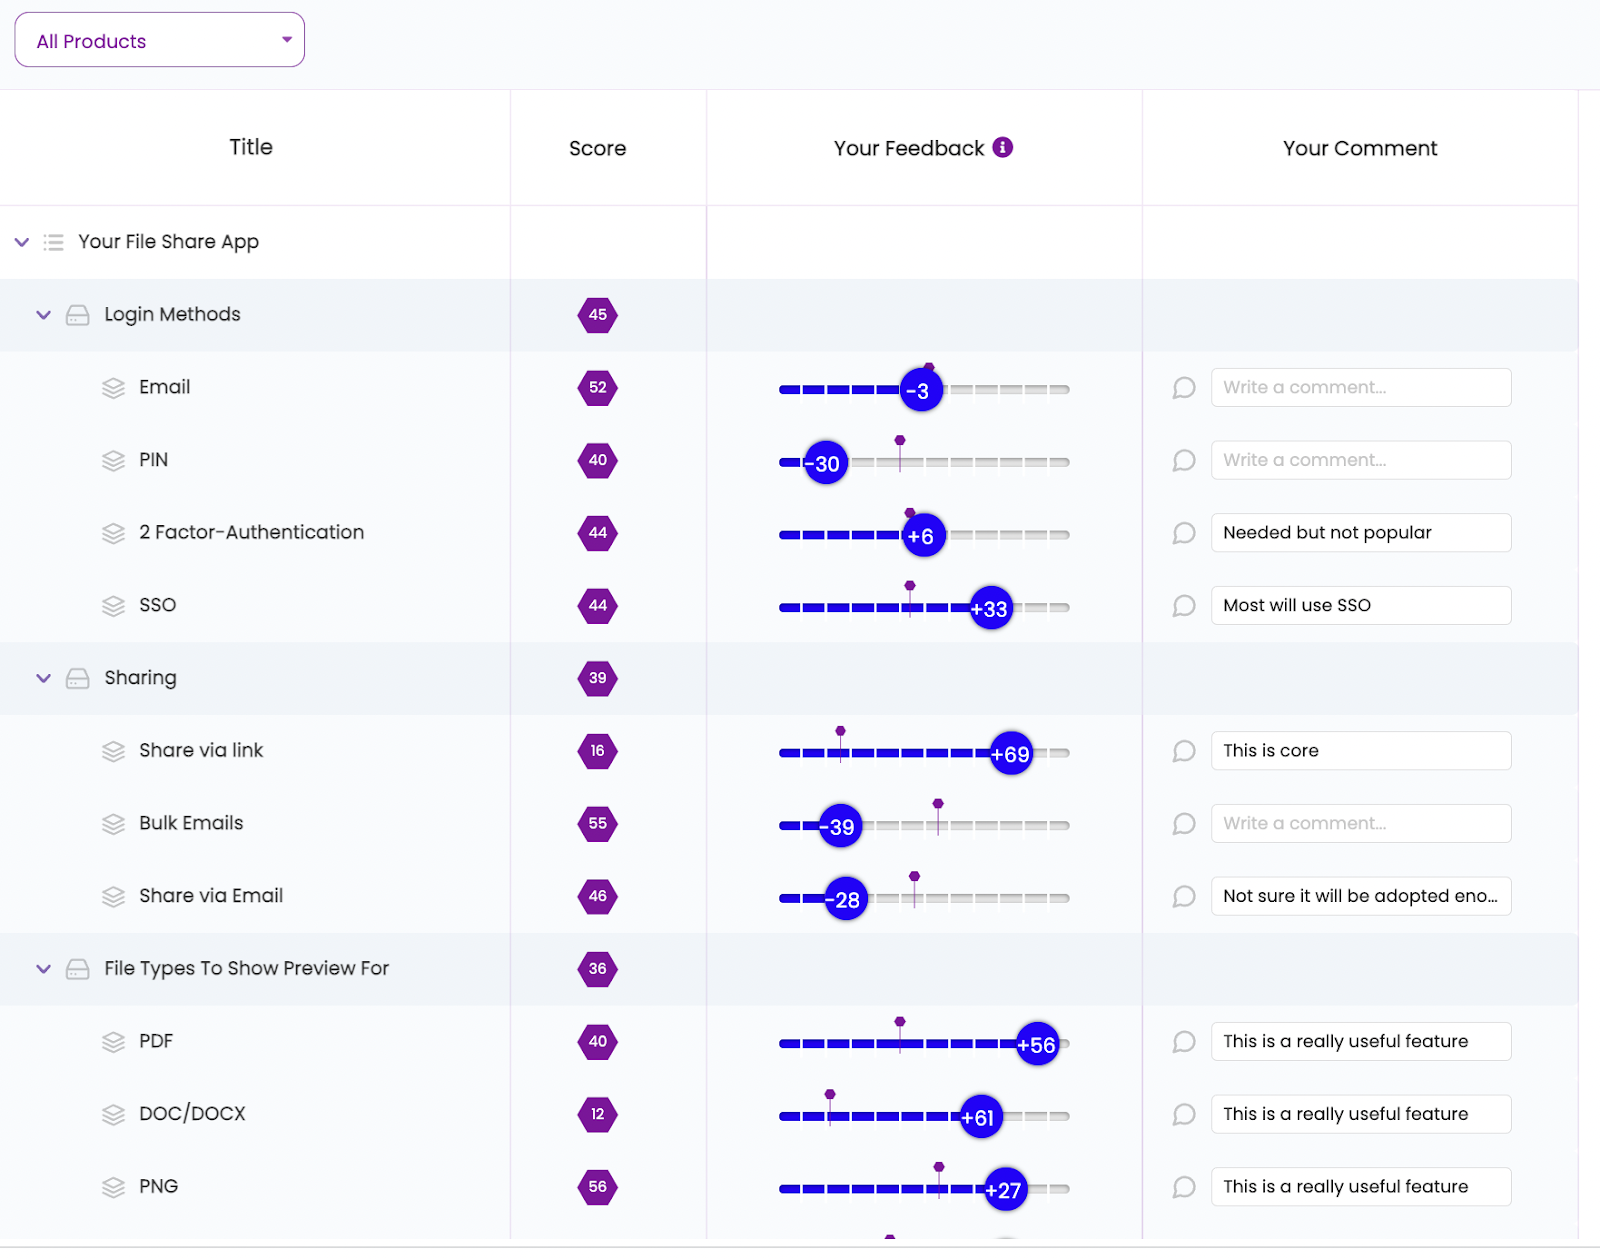Image resolution: width=1600 pixels, height=1259 pixels.
Task: Click the list icon beside Your File Share App
Action: [52, 241]
